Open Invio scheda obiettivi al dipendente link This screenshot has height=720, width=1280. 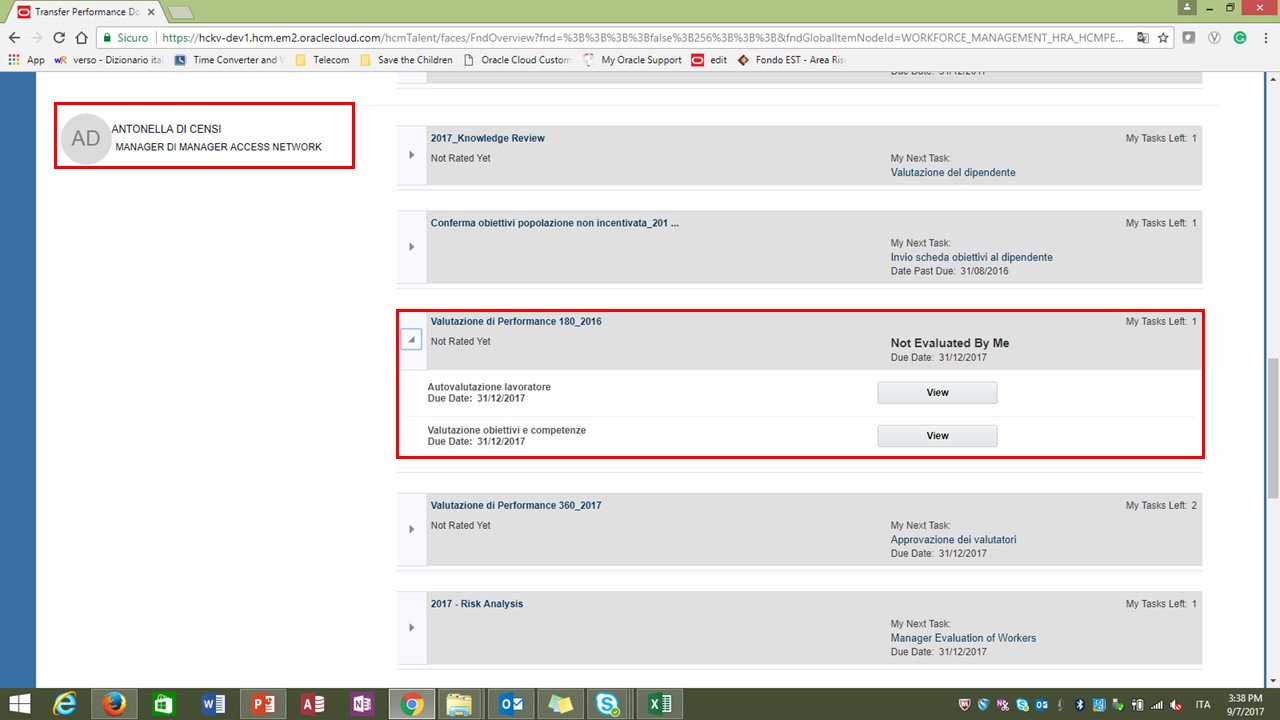pos(972,257)
